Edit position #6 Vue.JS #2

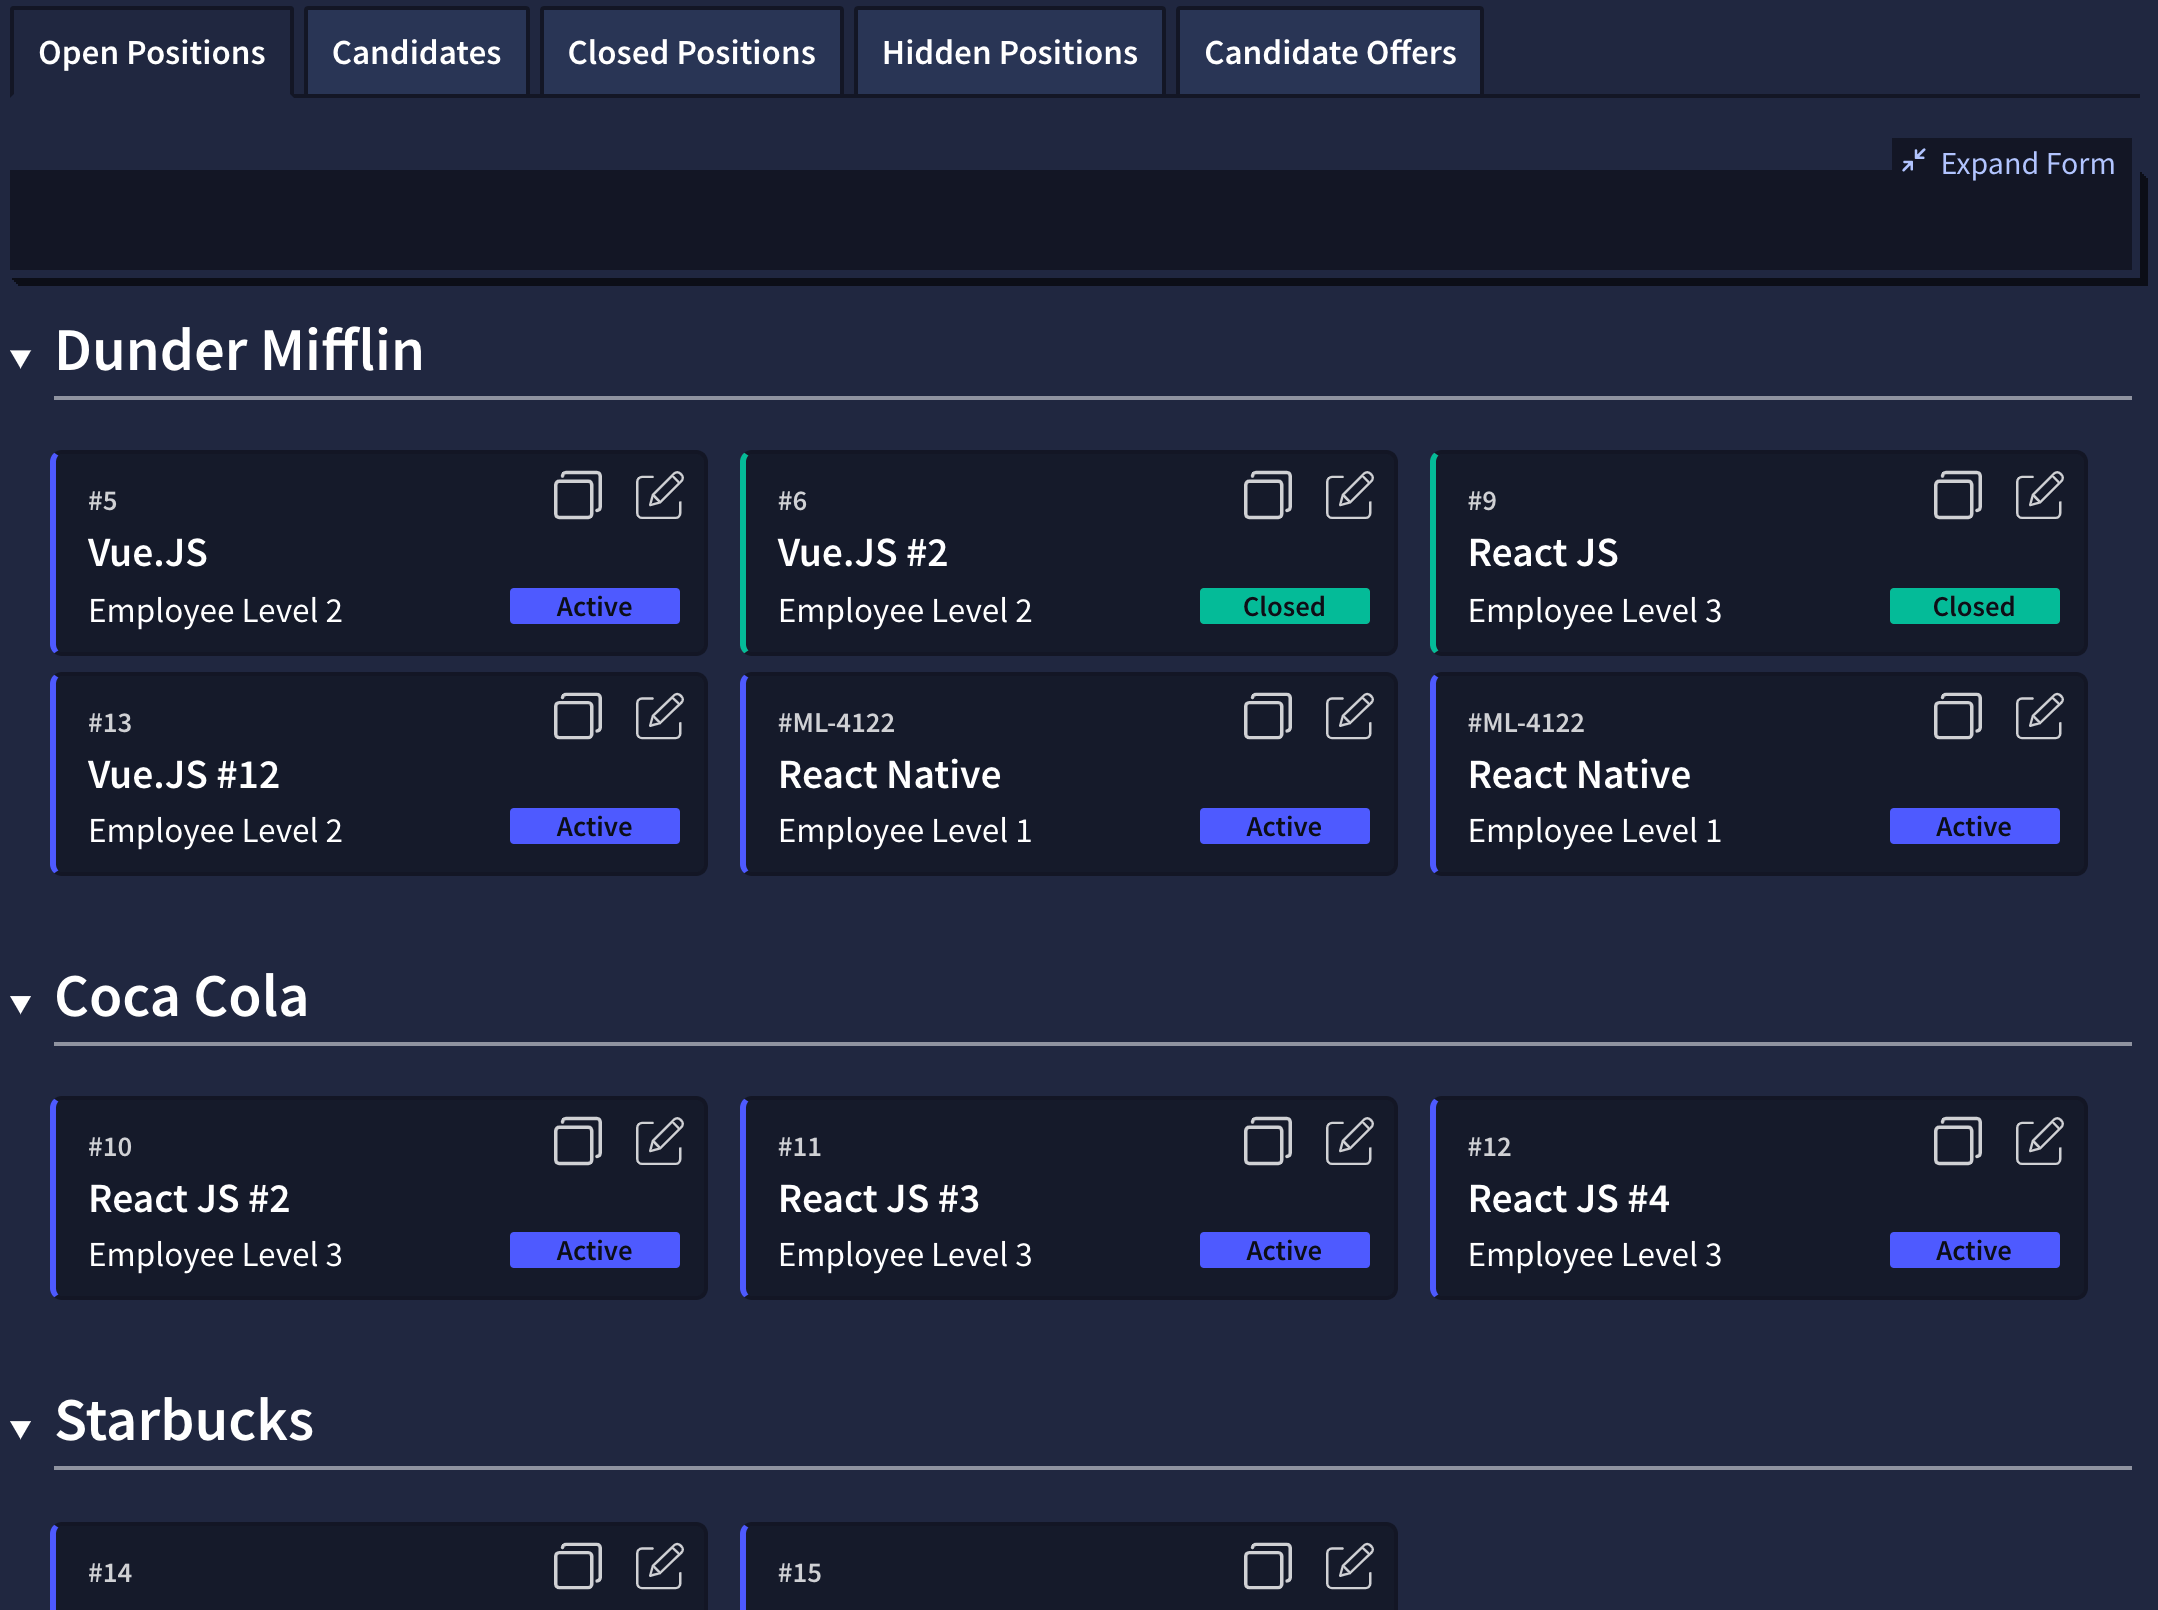click(1350, 495)
